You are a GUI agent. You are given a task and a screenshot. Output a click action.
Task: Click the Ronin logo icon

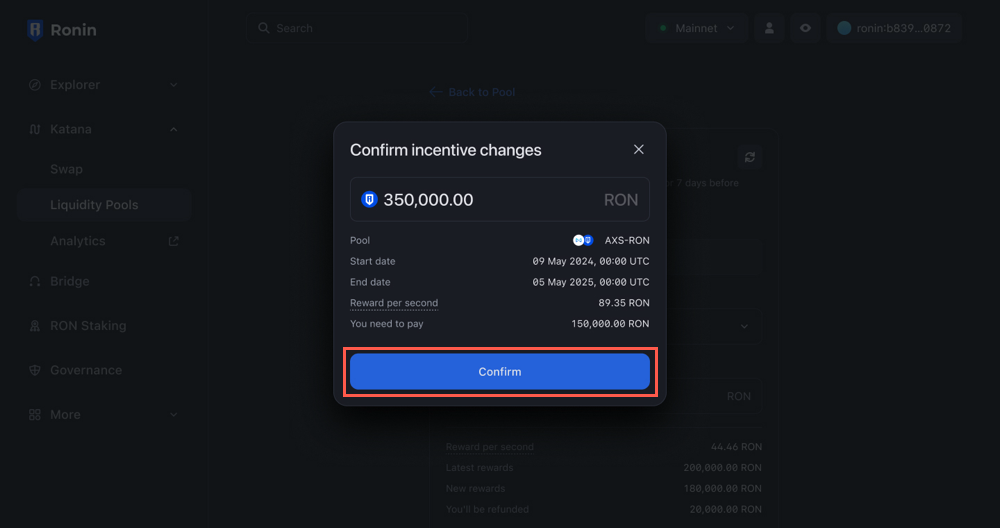35,30
